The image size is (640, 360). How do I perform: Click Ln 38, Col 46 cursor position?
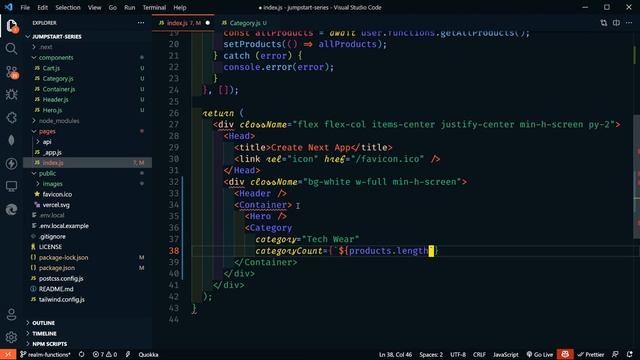point(395,354)
